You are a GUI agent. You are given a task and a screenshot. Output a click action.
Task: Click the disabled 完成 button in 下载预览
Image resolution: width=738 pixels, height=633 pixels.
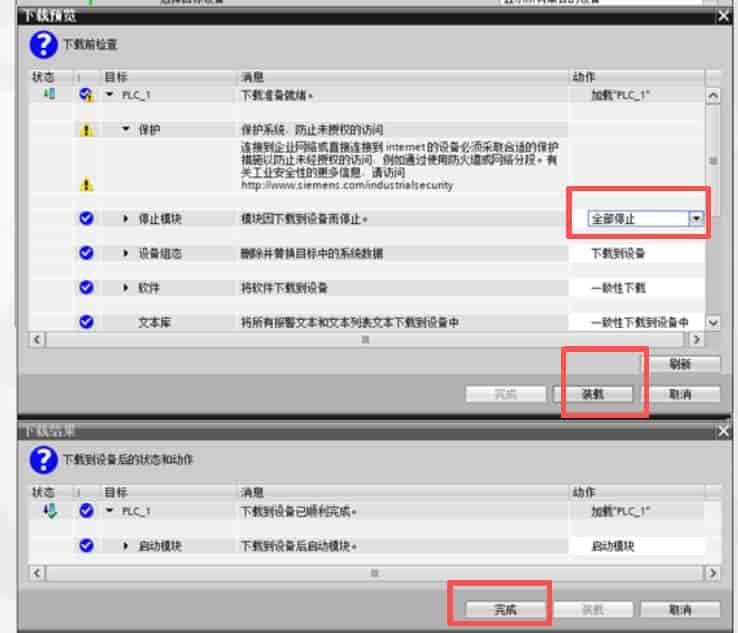coord(505,394)
